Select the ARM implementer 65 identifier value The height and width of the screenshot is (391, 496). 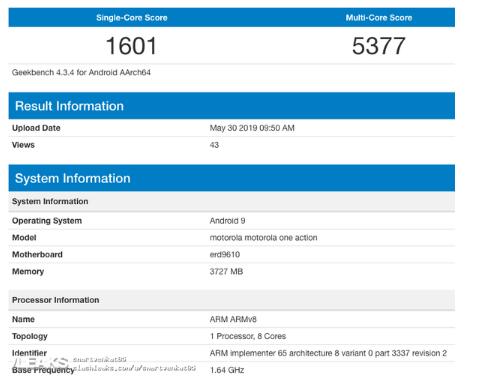click(328, 353)
